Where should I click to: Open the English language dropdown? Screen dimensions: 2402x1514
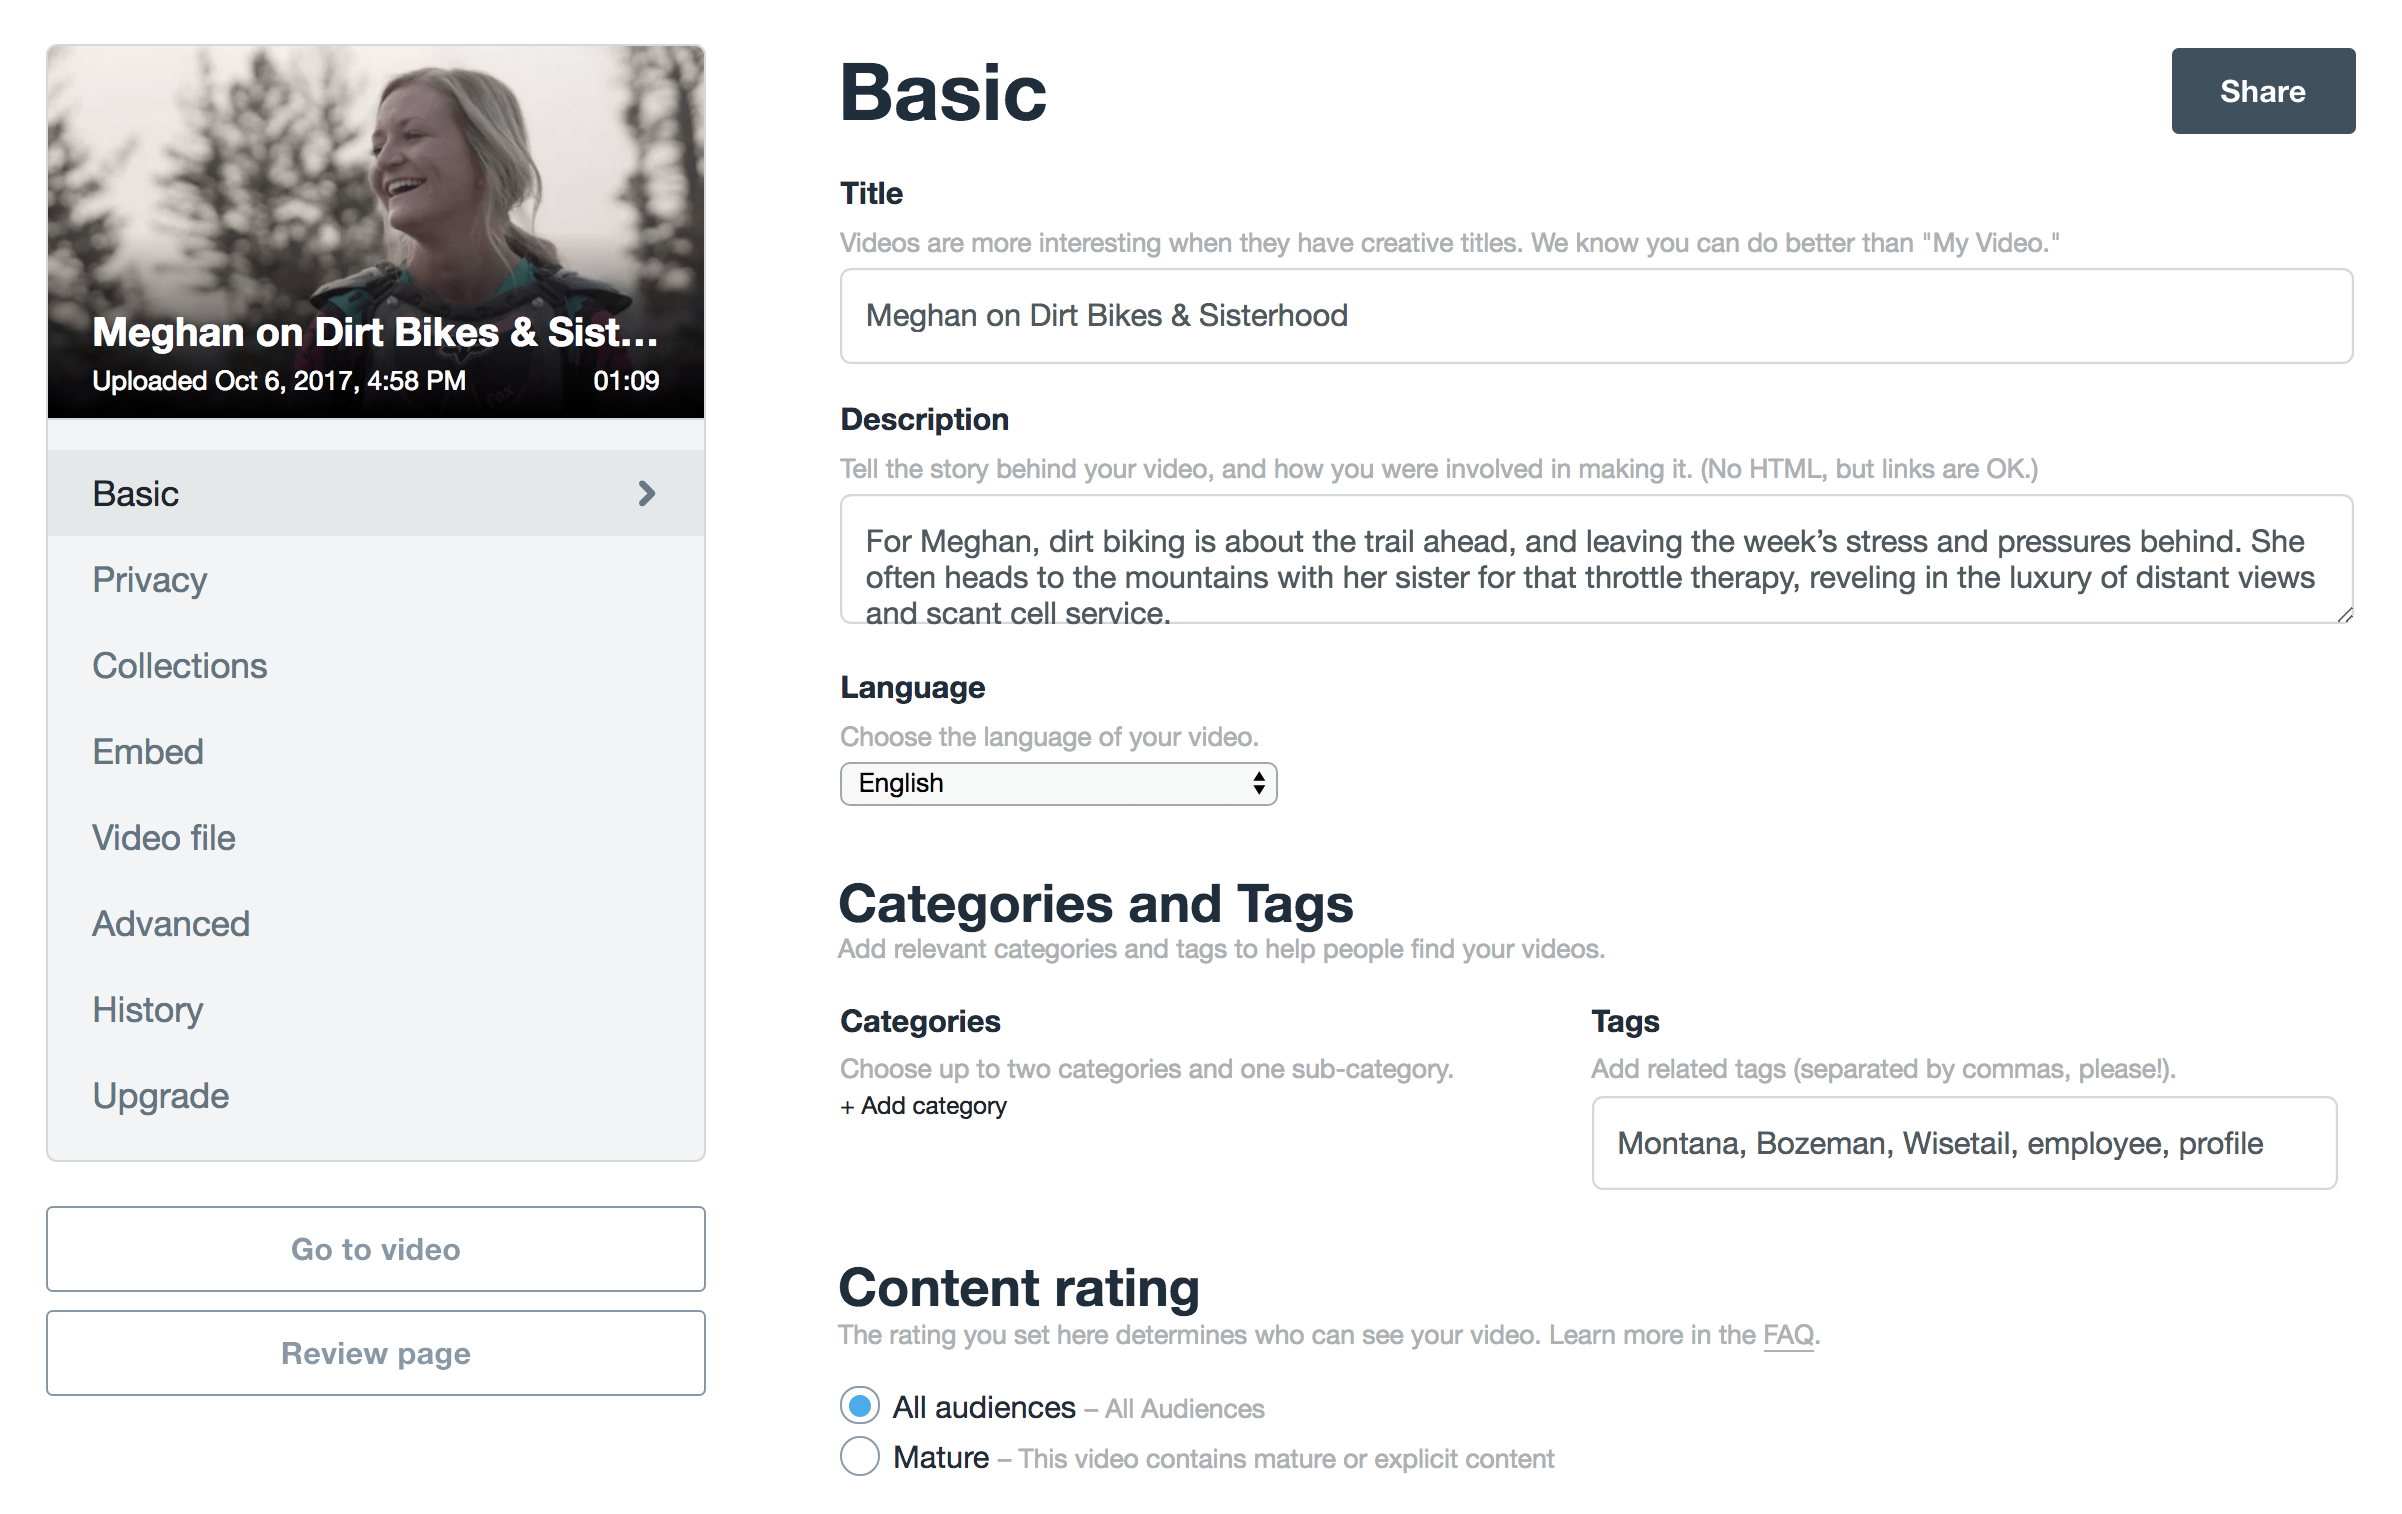click(x=1040, y=783)
